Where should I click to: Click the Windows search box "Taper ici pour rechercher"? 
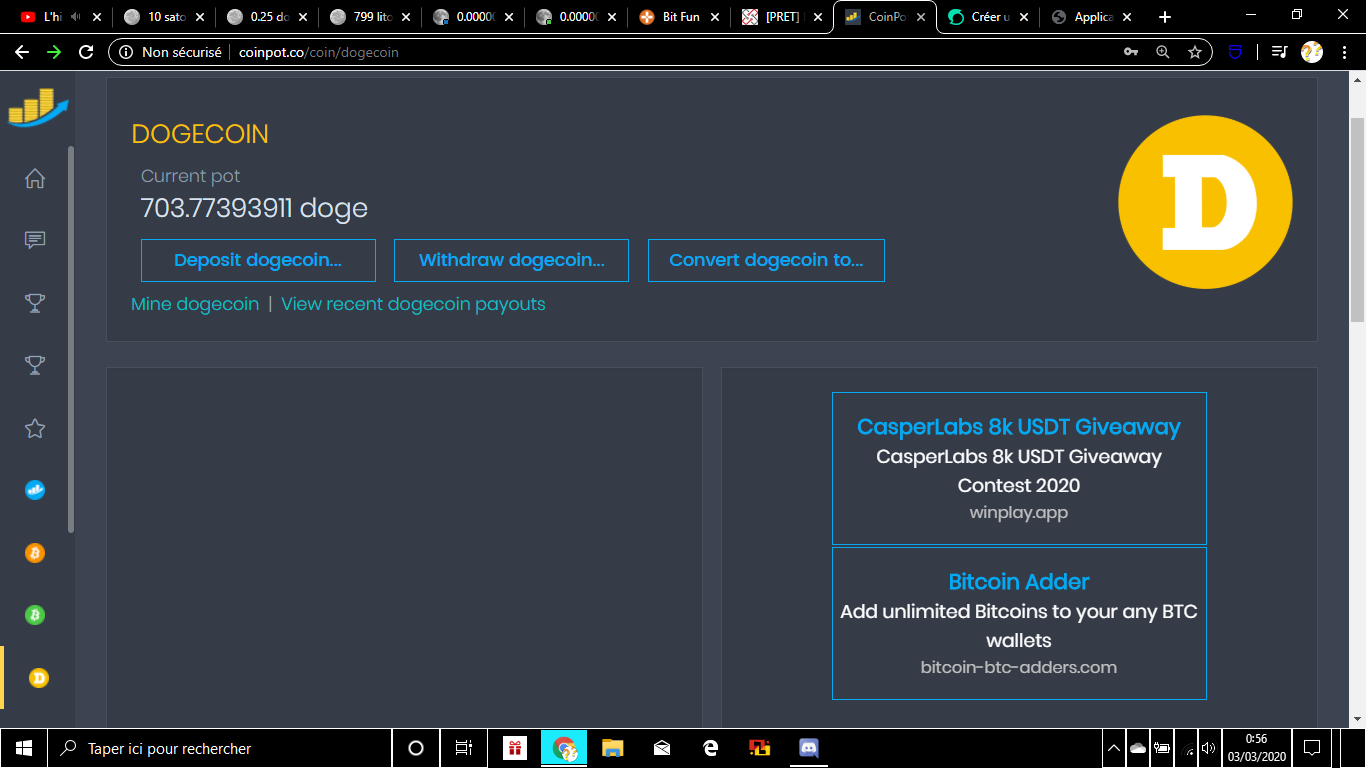tap(220, 748)
